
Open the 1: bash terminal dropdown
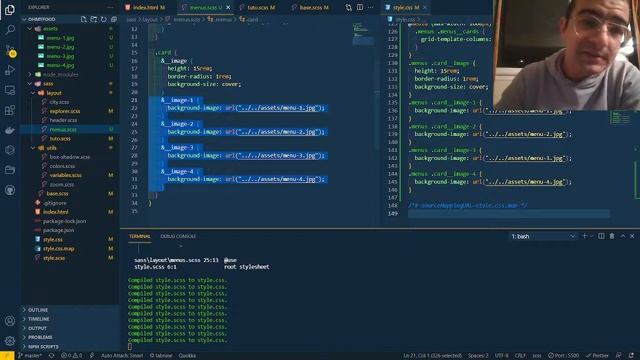pyautogui.click(x=543, y=236)
